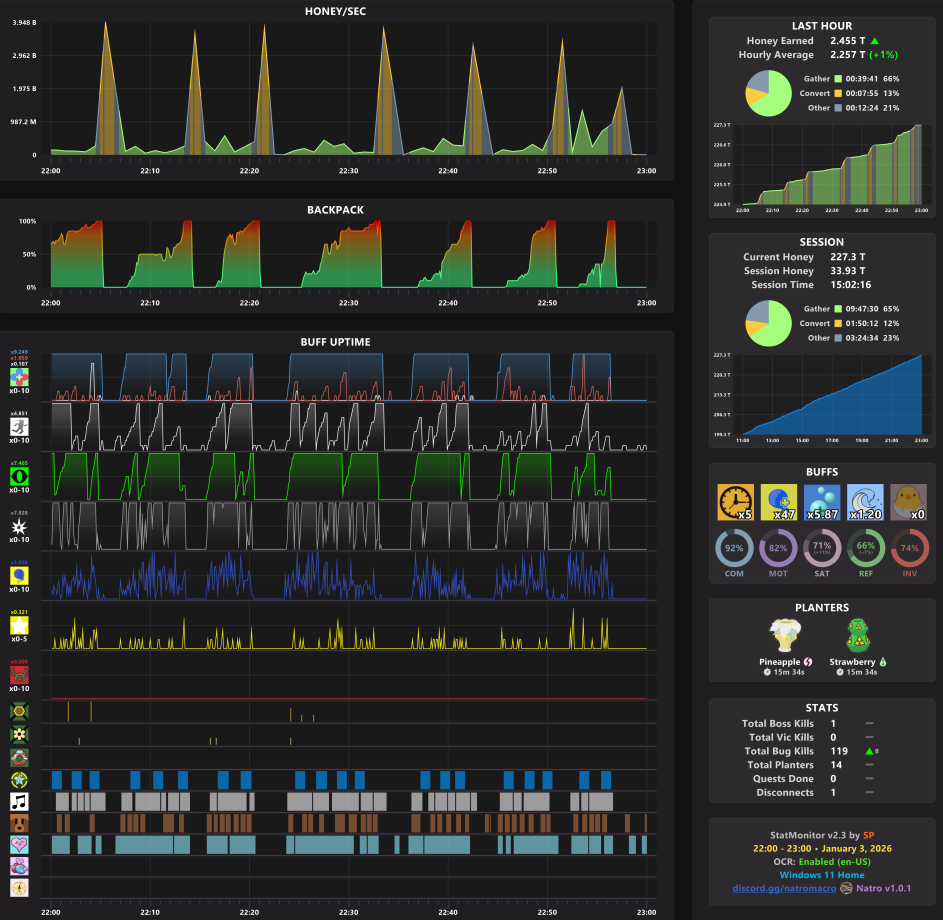Viewport: 943px width, 920px height.
Task: Click the Strawberry planter icon
Action: [858, 636]
